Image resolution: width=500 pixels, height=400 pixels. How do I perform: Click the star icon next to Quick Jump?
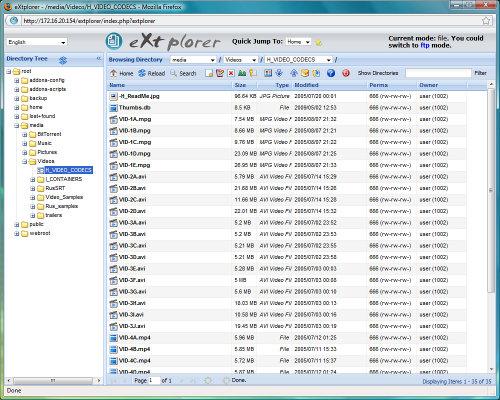tap(319, 42)
